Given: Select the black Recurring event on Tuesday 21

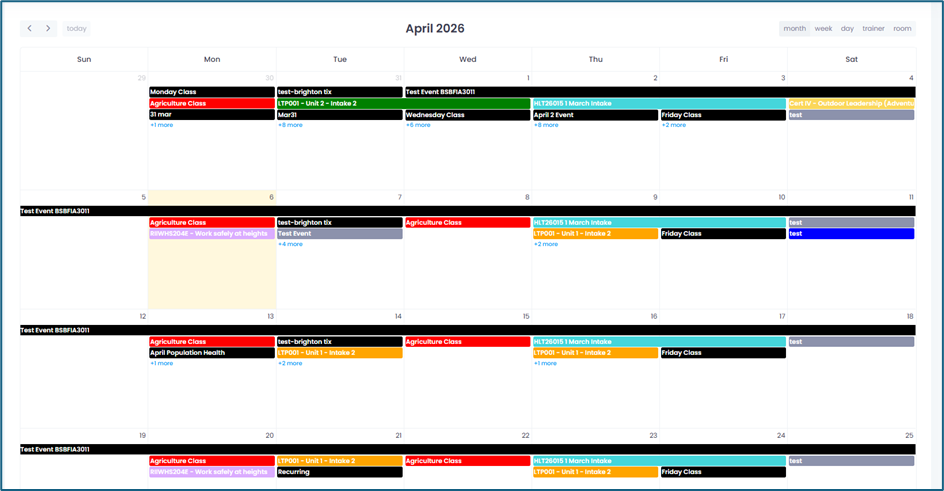Looking at the screenshot, I should 339,472.
